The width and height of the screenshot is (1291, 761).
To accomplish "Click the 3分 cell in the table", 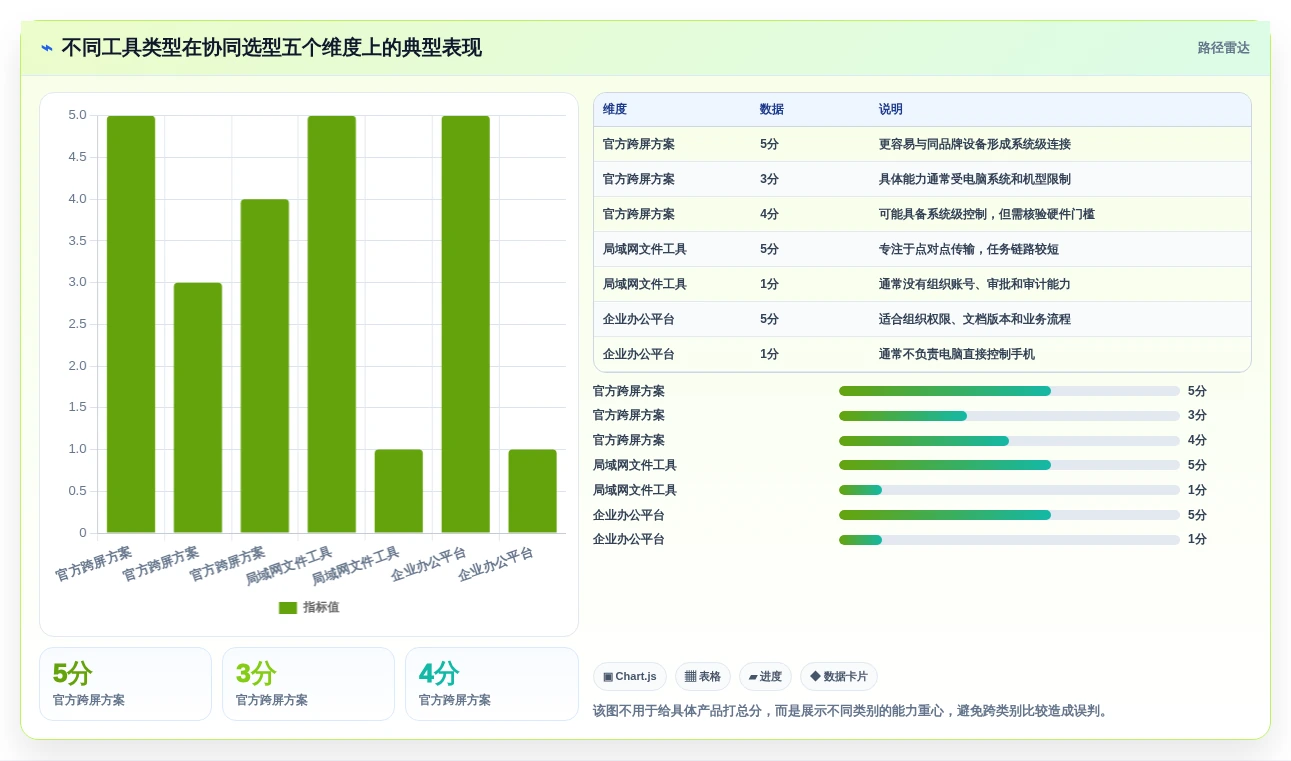I will [769, 180].
